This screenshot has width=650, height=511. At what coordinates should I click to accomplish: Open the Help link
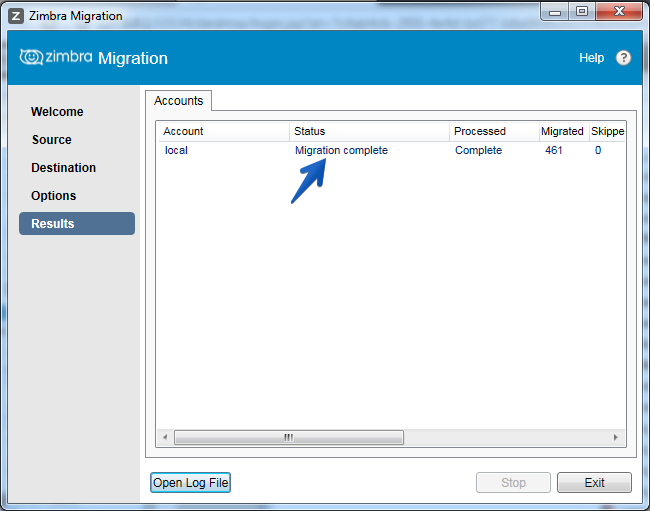(591, 58)
